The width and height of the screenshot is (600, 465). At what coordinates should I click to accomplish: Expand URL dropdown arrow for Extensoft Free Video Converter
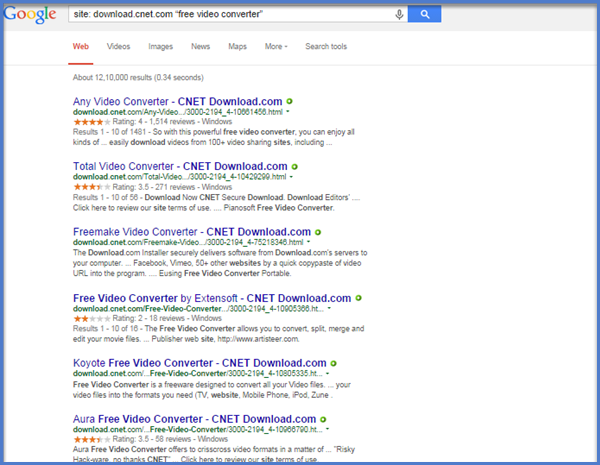point(329,308)
